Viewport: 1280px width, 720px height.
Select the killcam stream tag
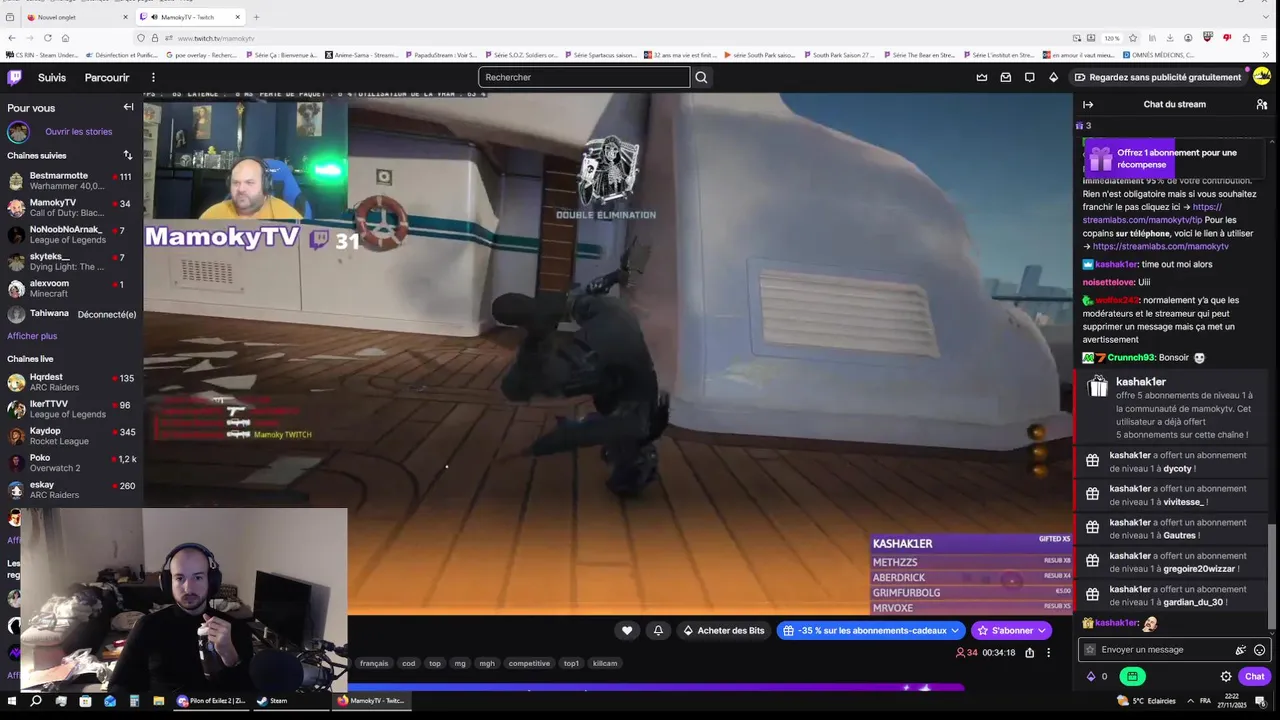coord(605,663)
